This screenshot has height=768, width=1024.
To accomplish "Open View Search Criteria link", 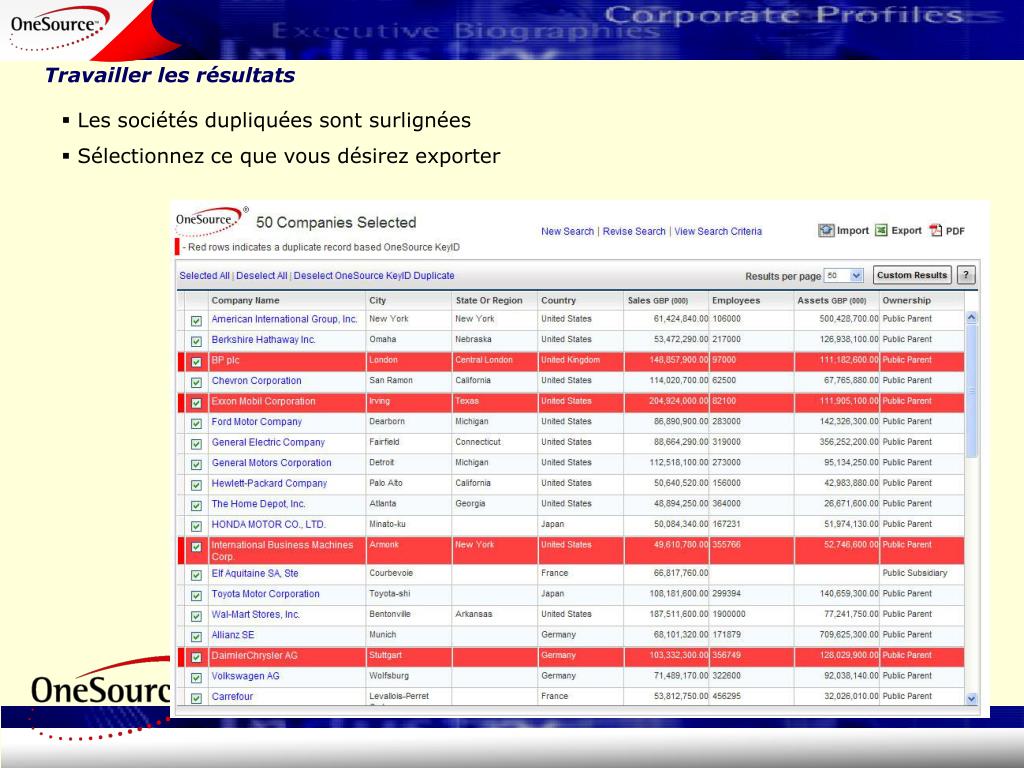I will coord(718,231).
